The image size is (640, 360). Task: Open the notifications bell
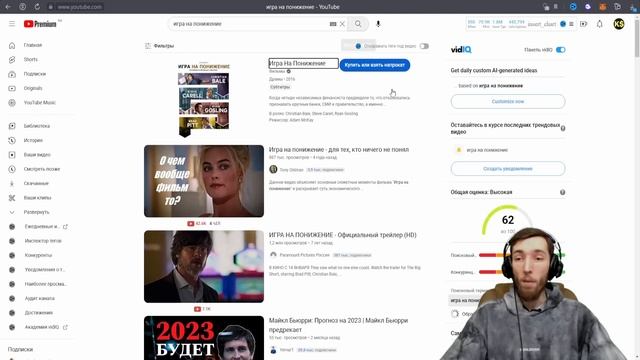(x=600, y=24)
